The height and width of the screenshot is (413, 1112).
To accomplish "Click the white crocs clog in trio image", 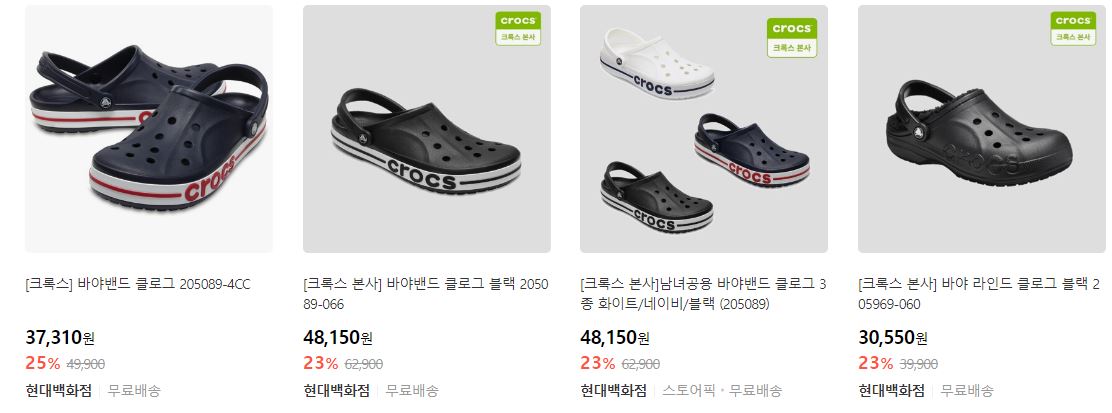I will pyautogui.click(x=657, y=65).
